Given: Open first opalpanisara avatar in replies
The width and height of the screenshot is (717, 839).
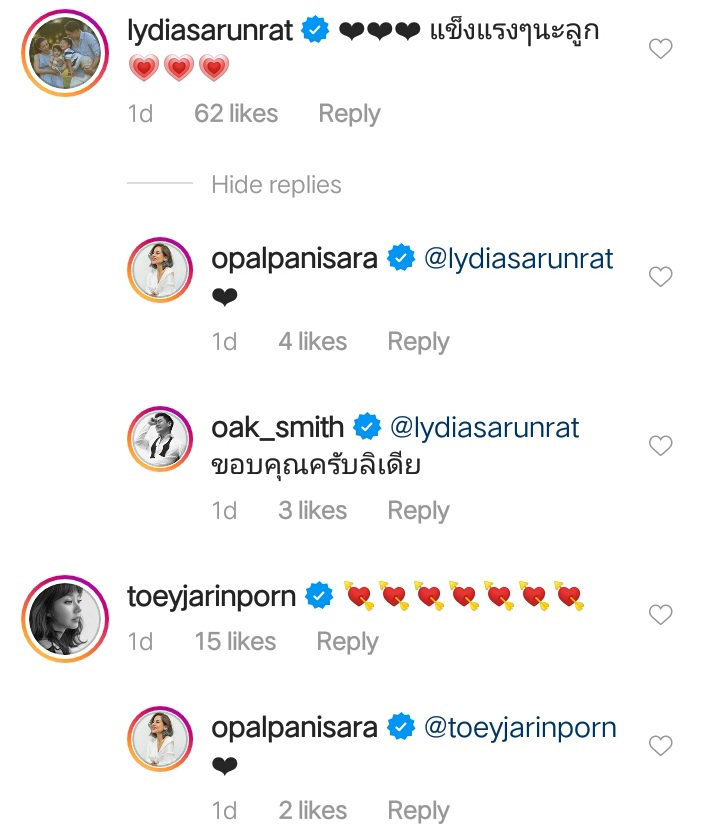Looking at the screenshot, I should click(160, 270).
